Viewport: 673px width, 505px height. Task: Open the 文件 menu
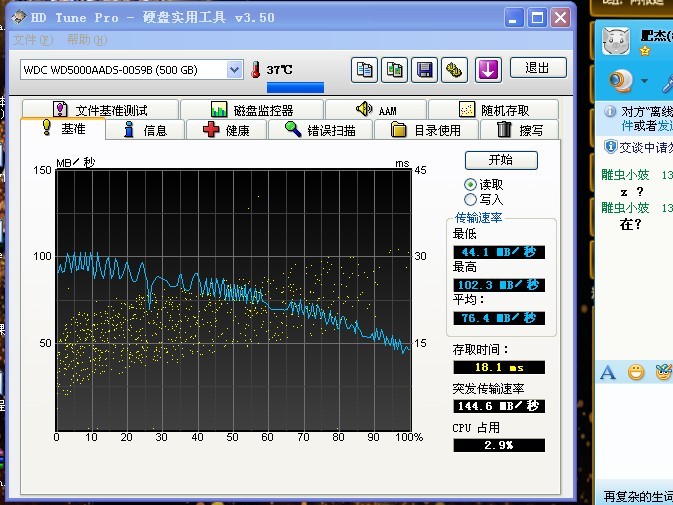(x=32, y=39)
